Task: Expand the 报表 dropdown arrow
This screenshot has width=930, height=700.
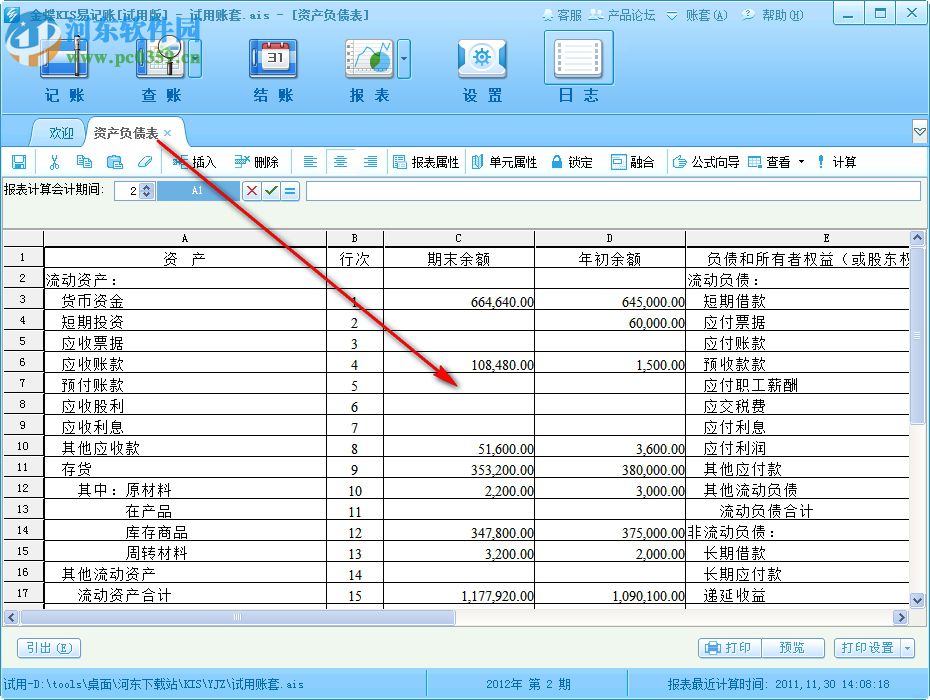Action: pyautogui.click(x=402, y=60)
